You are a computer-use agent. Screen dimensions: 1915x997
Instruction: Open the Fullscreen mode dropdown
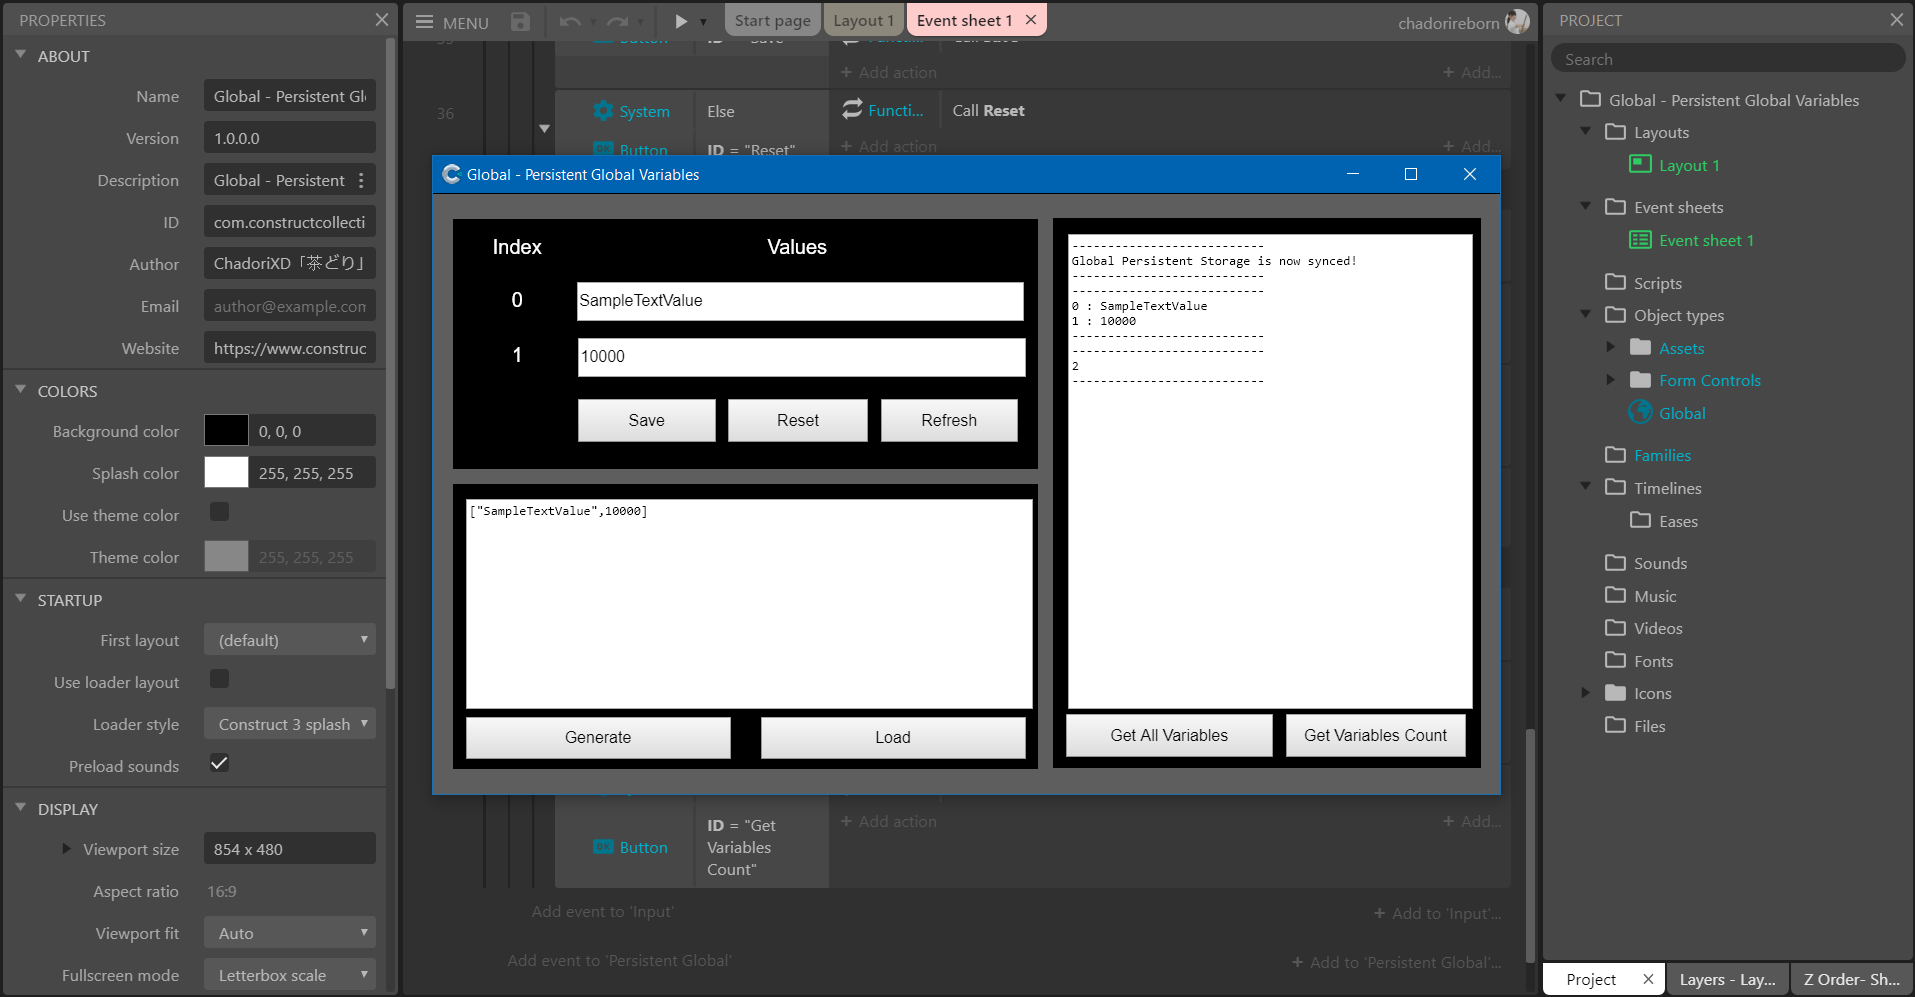[290, 974]
